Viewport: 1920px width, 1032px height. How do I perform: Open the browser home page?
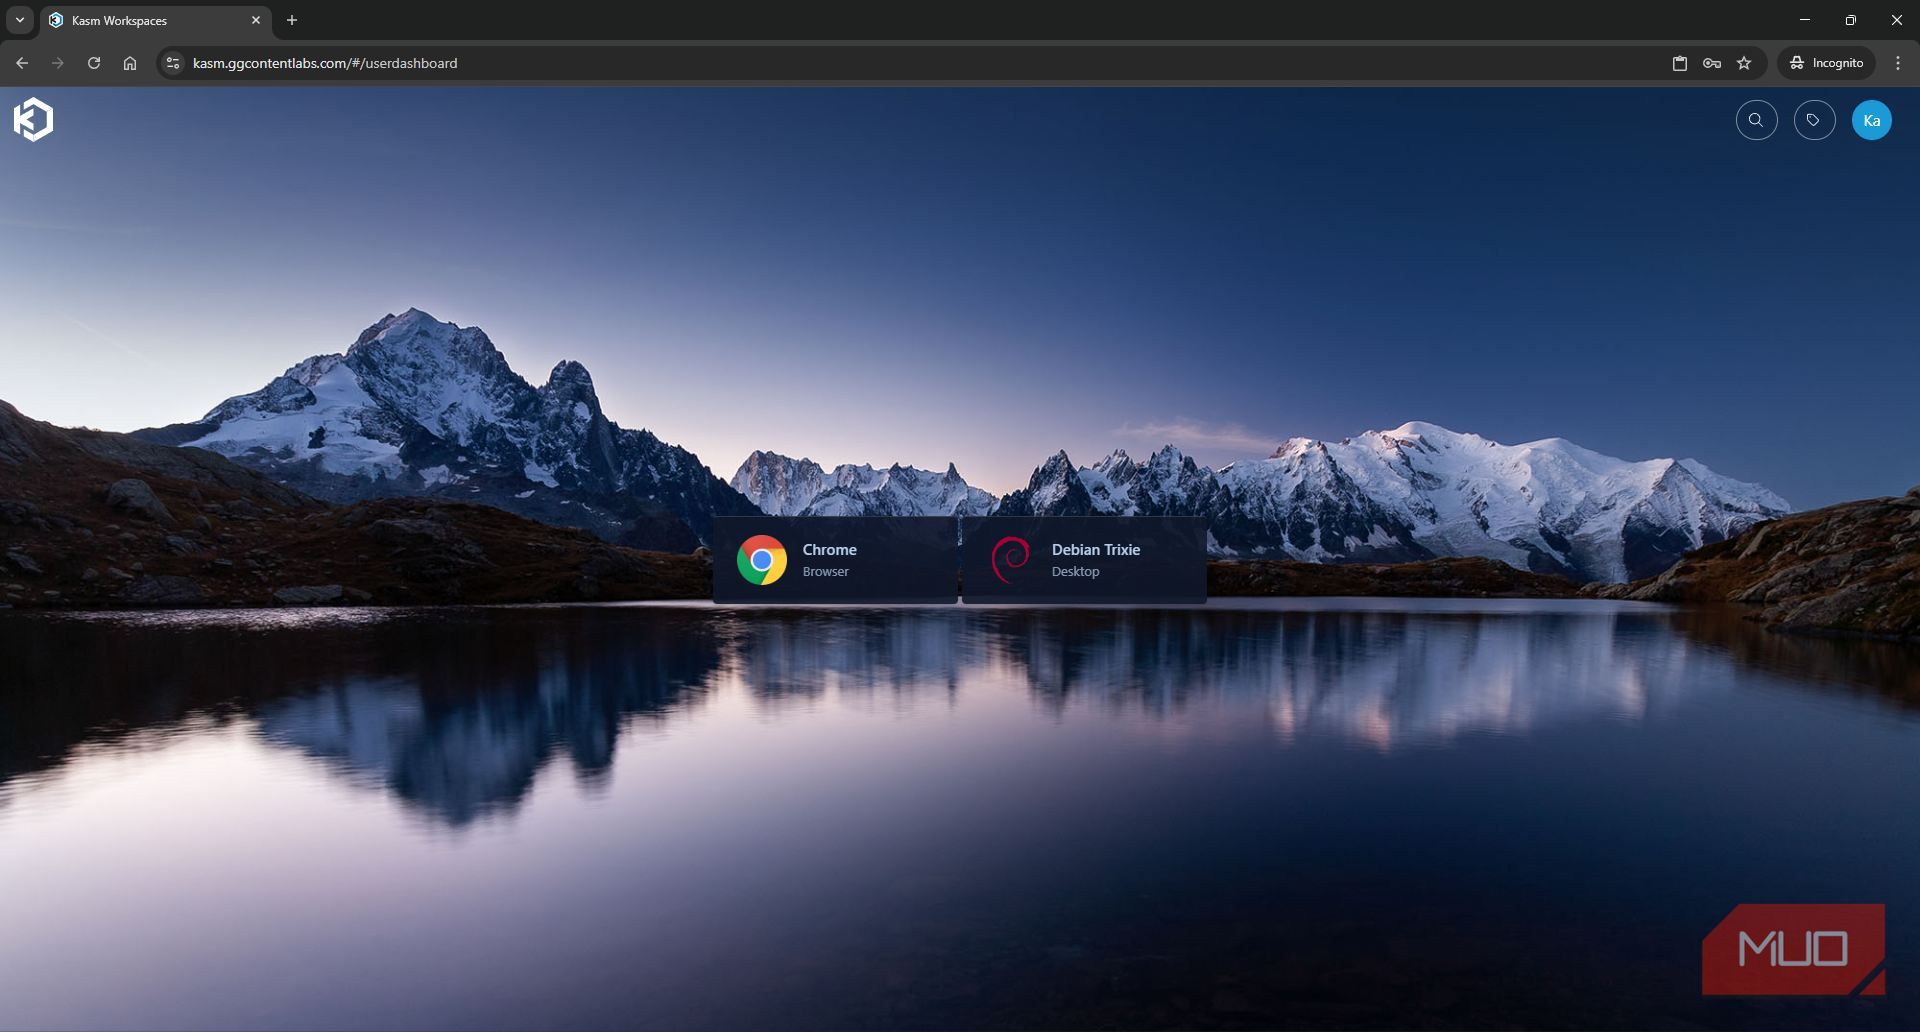(130, 63)
